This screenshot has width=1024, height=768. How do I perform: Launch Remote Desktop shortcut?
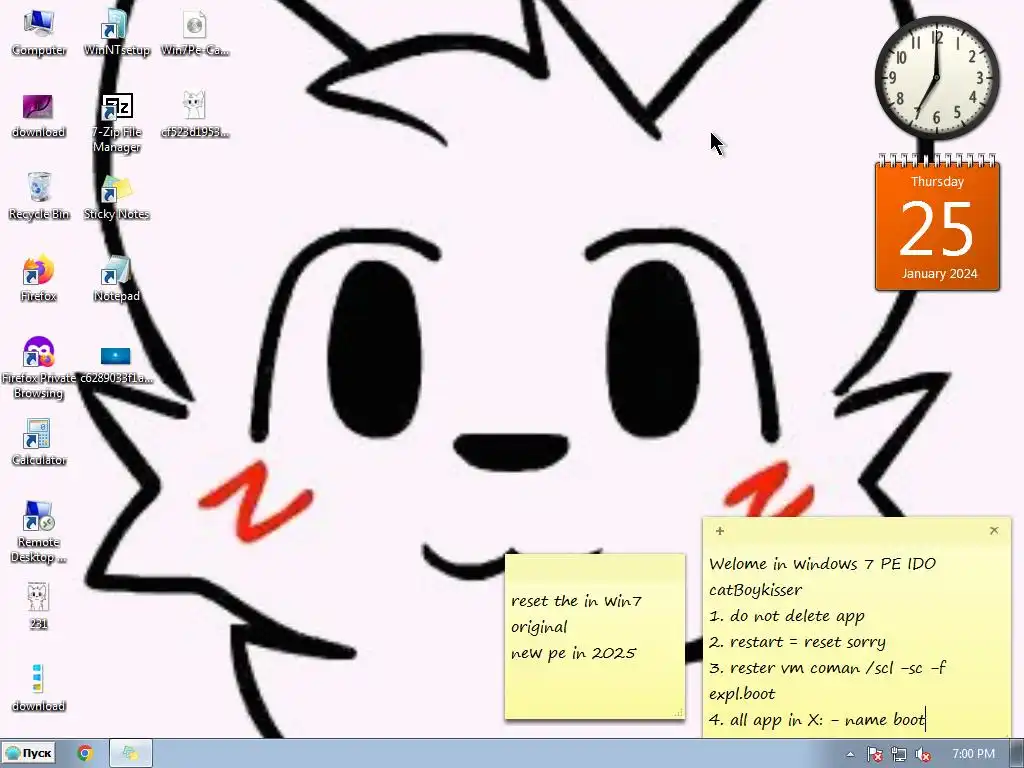point(39,532)
